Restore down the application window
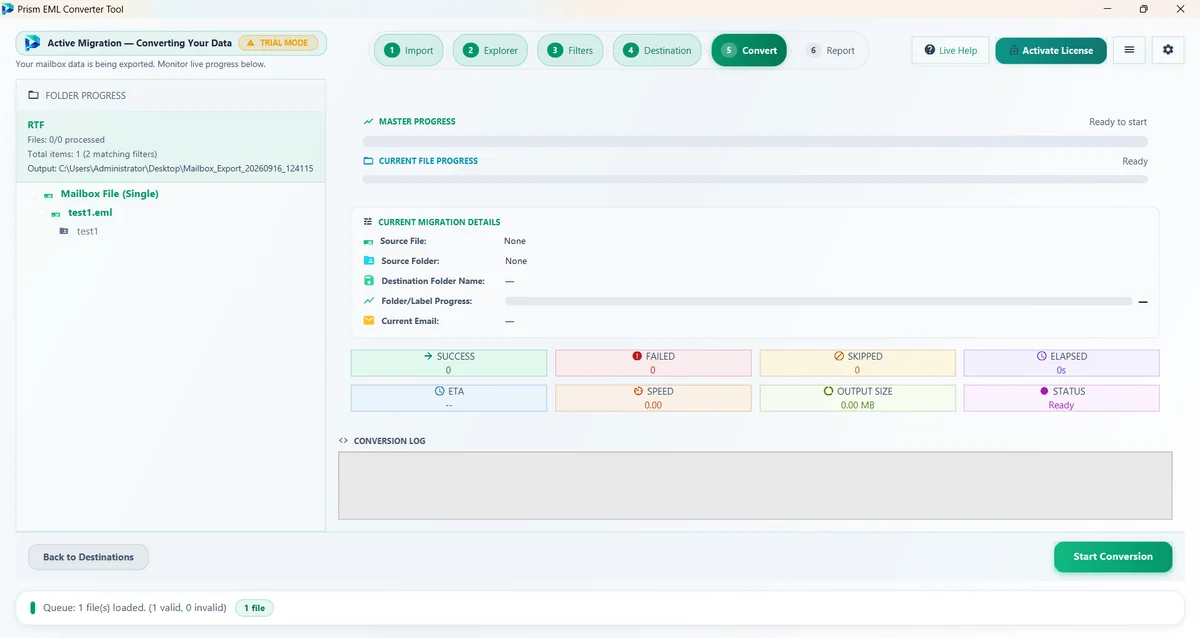Screen dimensions: 1200x638 click(1144, 9)
